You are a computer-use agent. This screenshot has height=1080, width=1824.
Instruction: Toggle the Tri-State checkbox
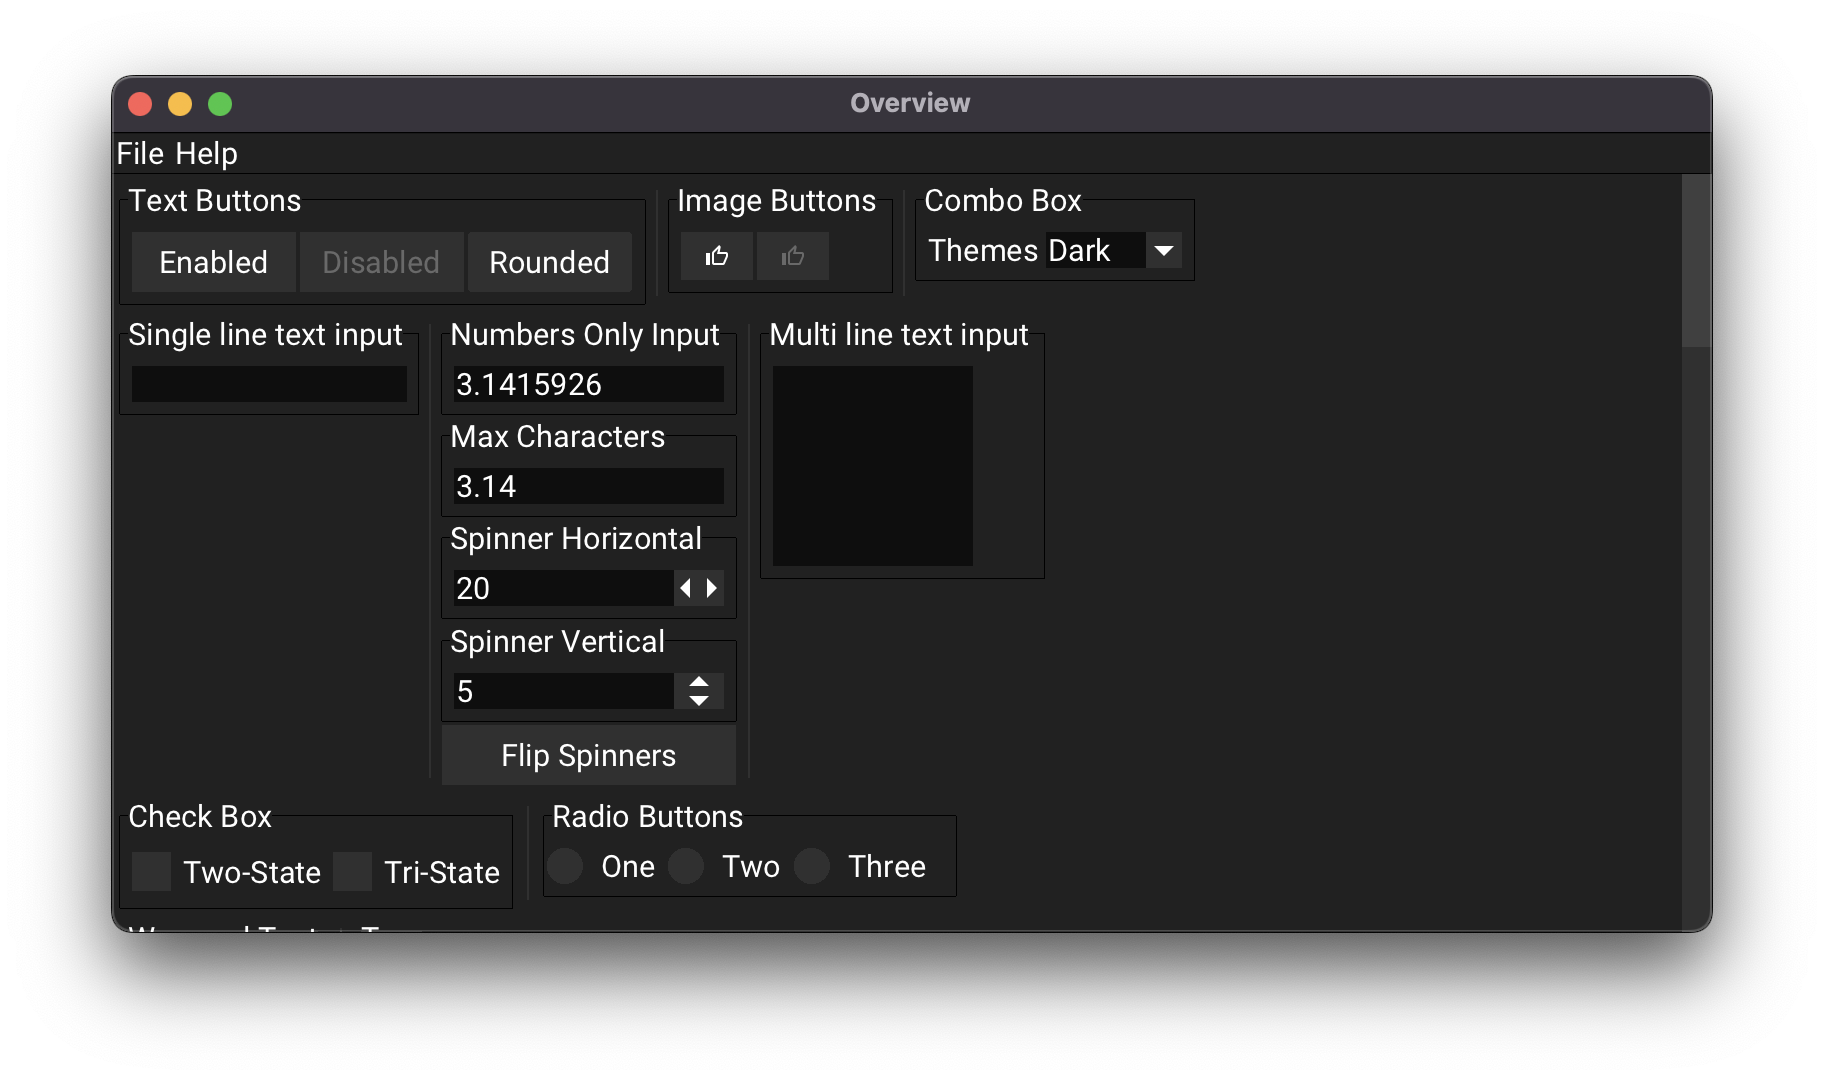coord(352,871)
